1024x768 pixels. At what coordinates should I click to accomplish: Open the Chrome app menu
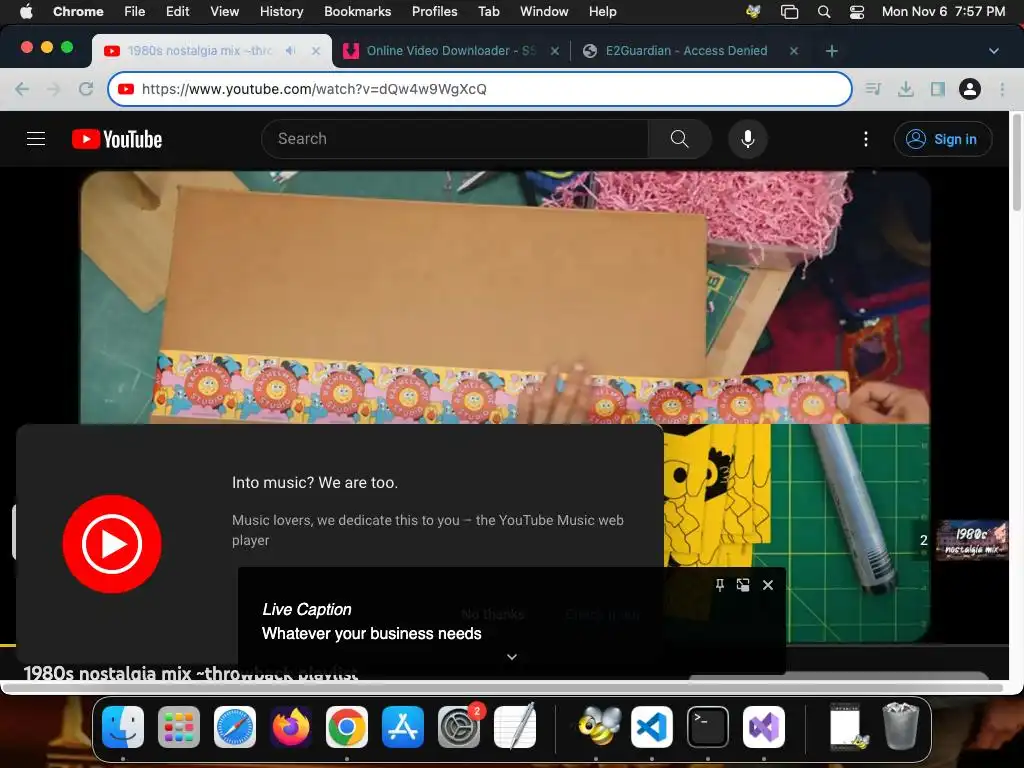point(78,11)
